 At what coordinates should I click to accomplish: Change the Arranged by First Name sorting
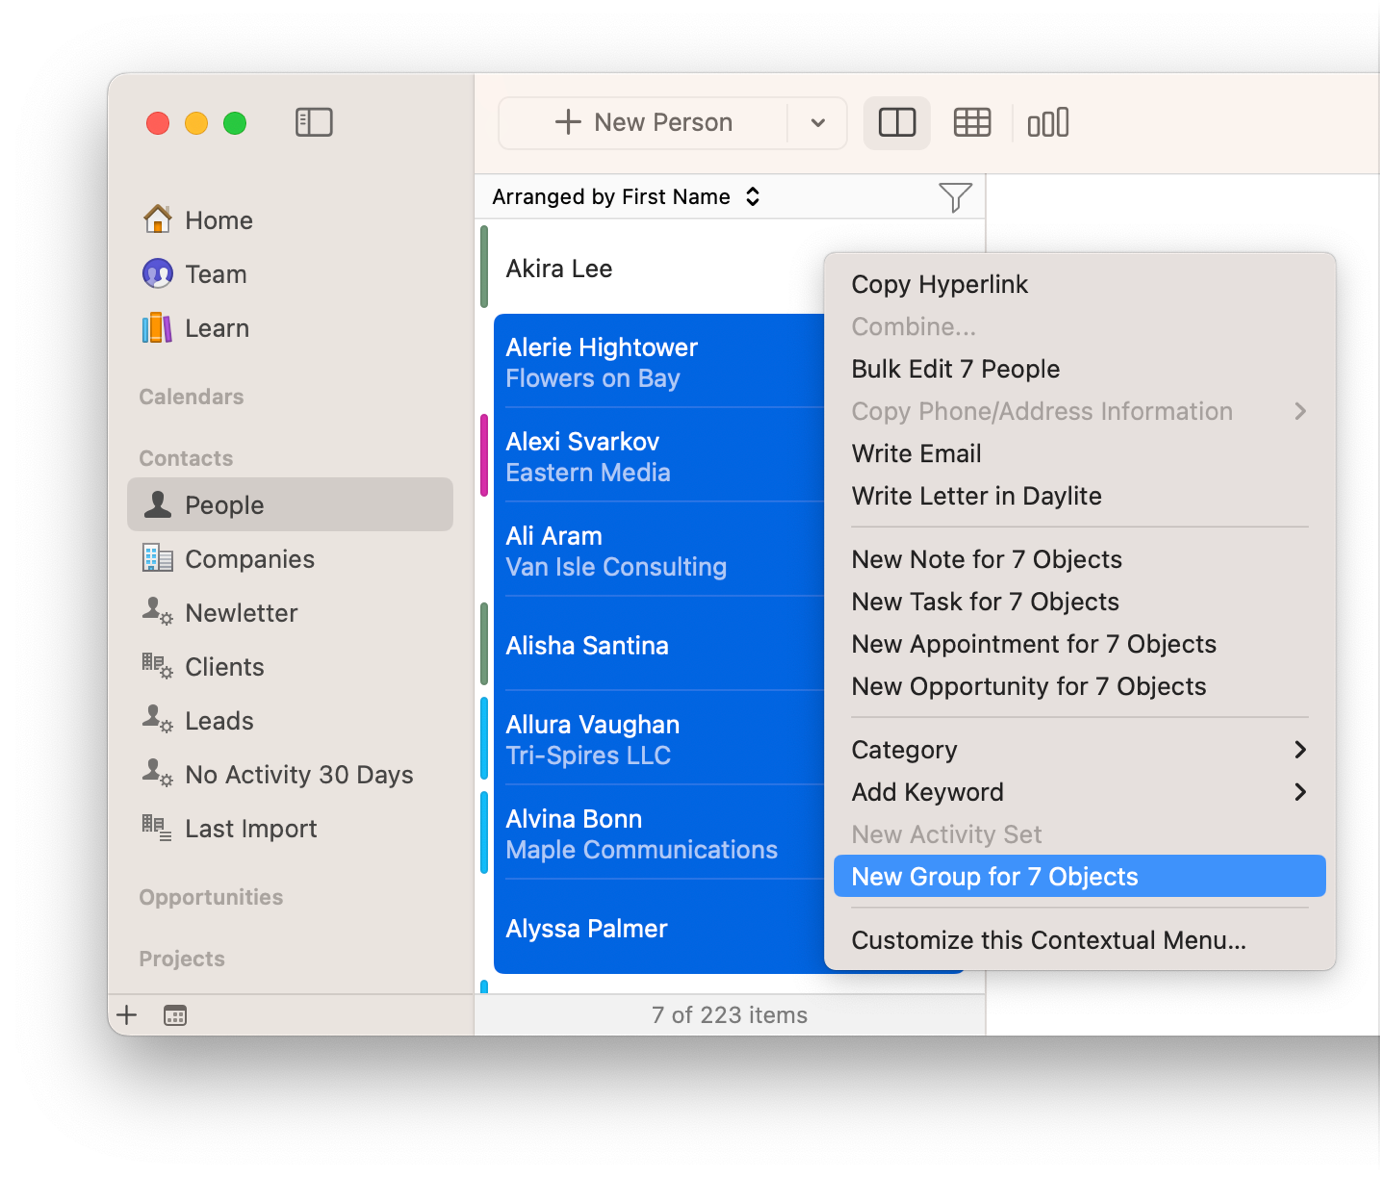[626, 197]
